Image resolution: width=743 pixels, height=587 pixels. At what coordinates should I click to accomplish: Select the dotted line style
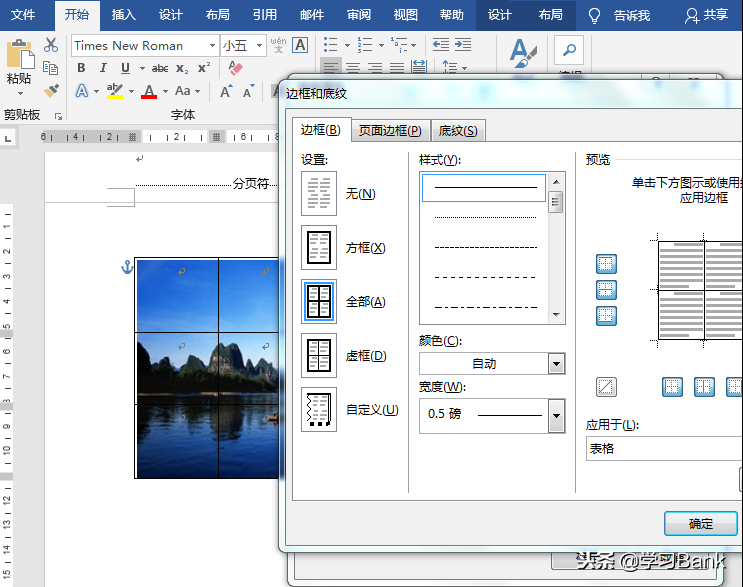pyautogui.click(x=485, y=217)
